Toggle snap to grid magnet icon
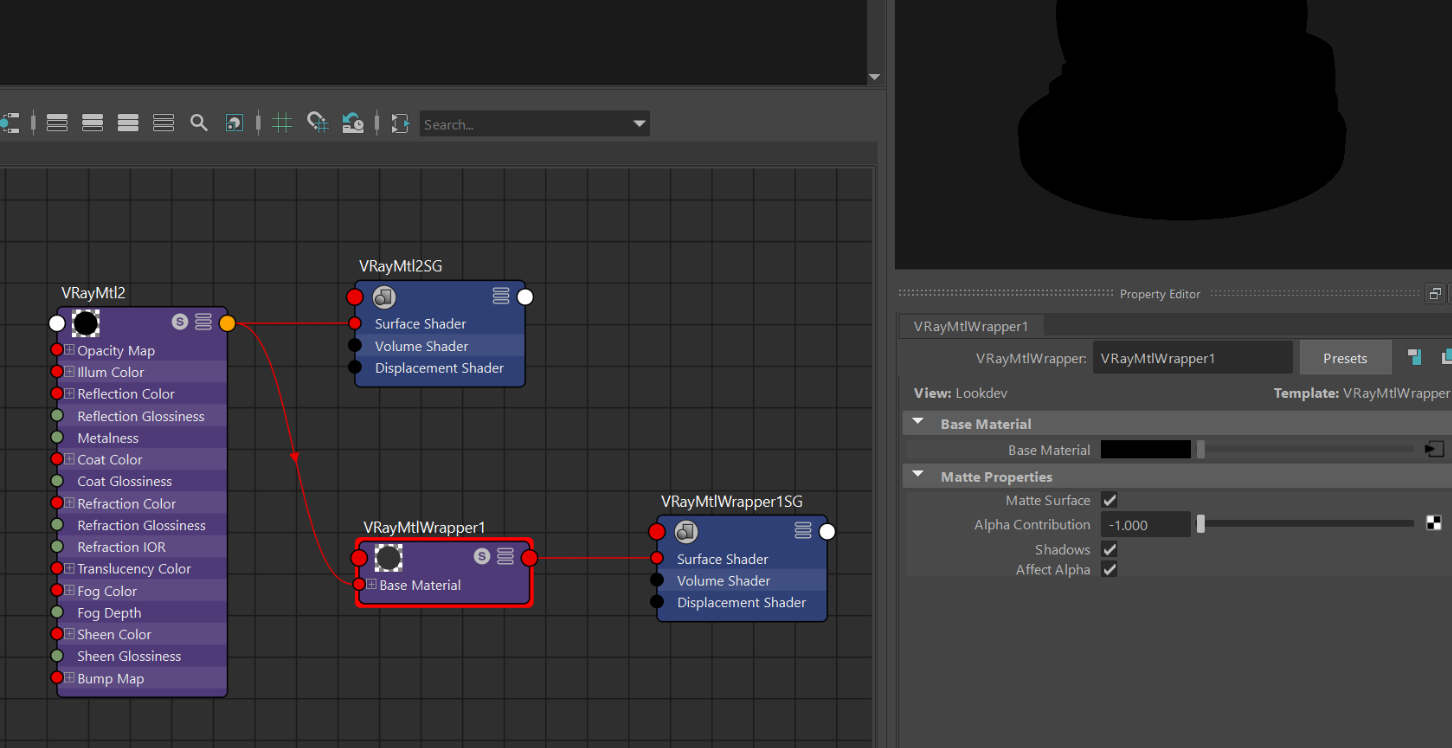The width and height of the screenshot is (1452, 748). [317, 123]
